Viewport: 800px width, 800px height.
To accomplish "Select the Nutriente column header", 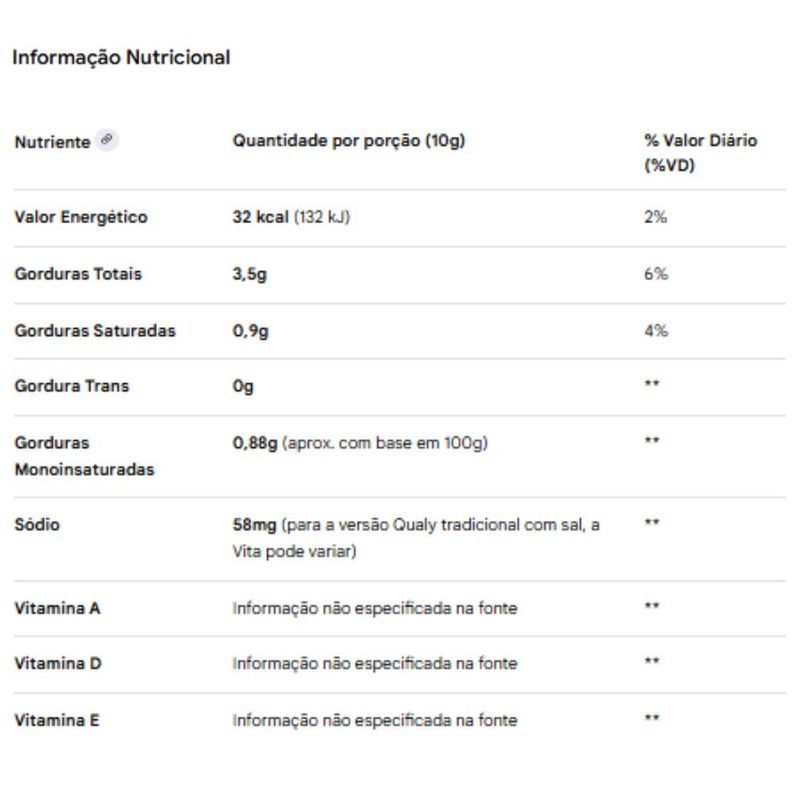I will pyautogui.click(x=52, y=142).
